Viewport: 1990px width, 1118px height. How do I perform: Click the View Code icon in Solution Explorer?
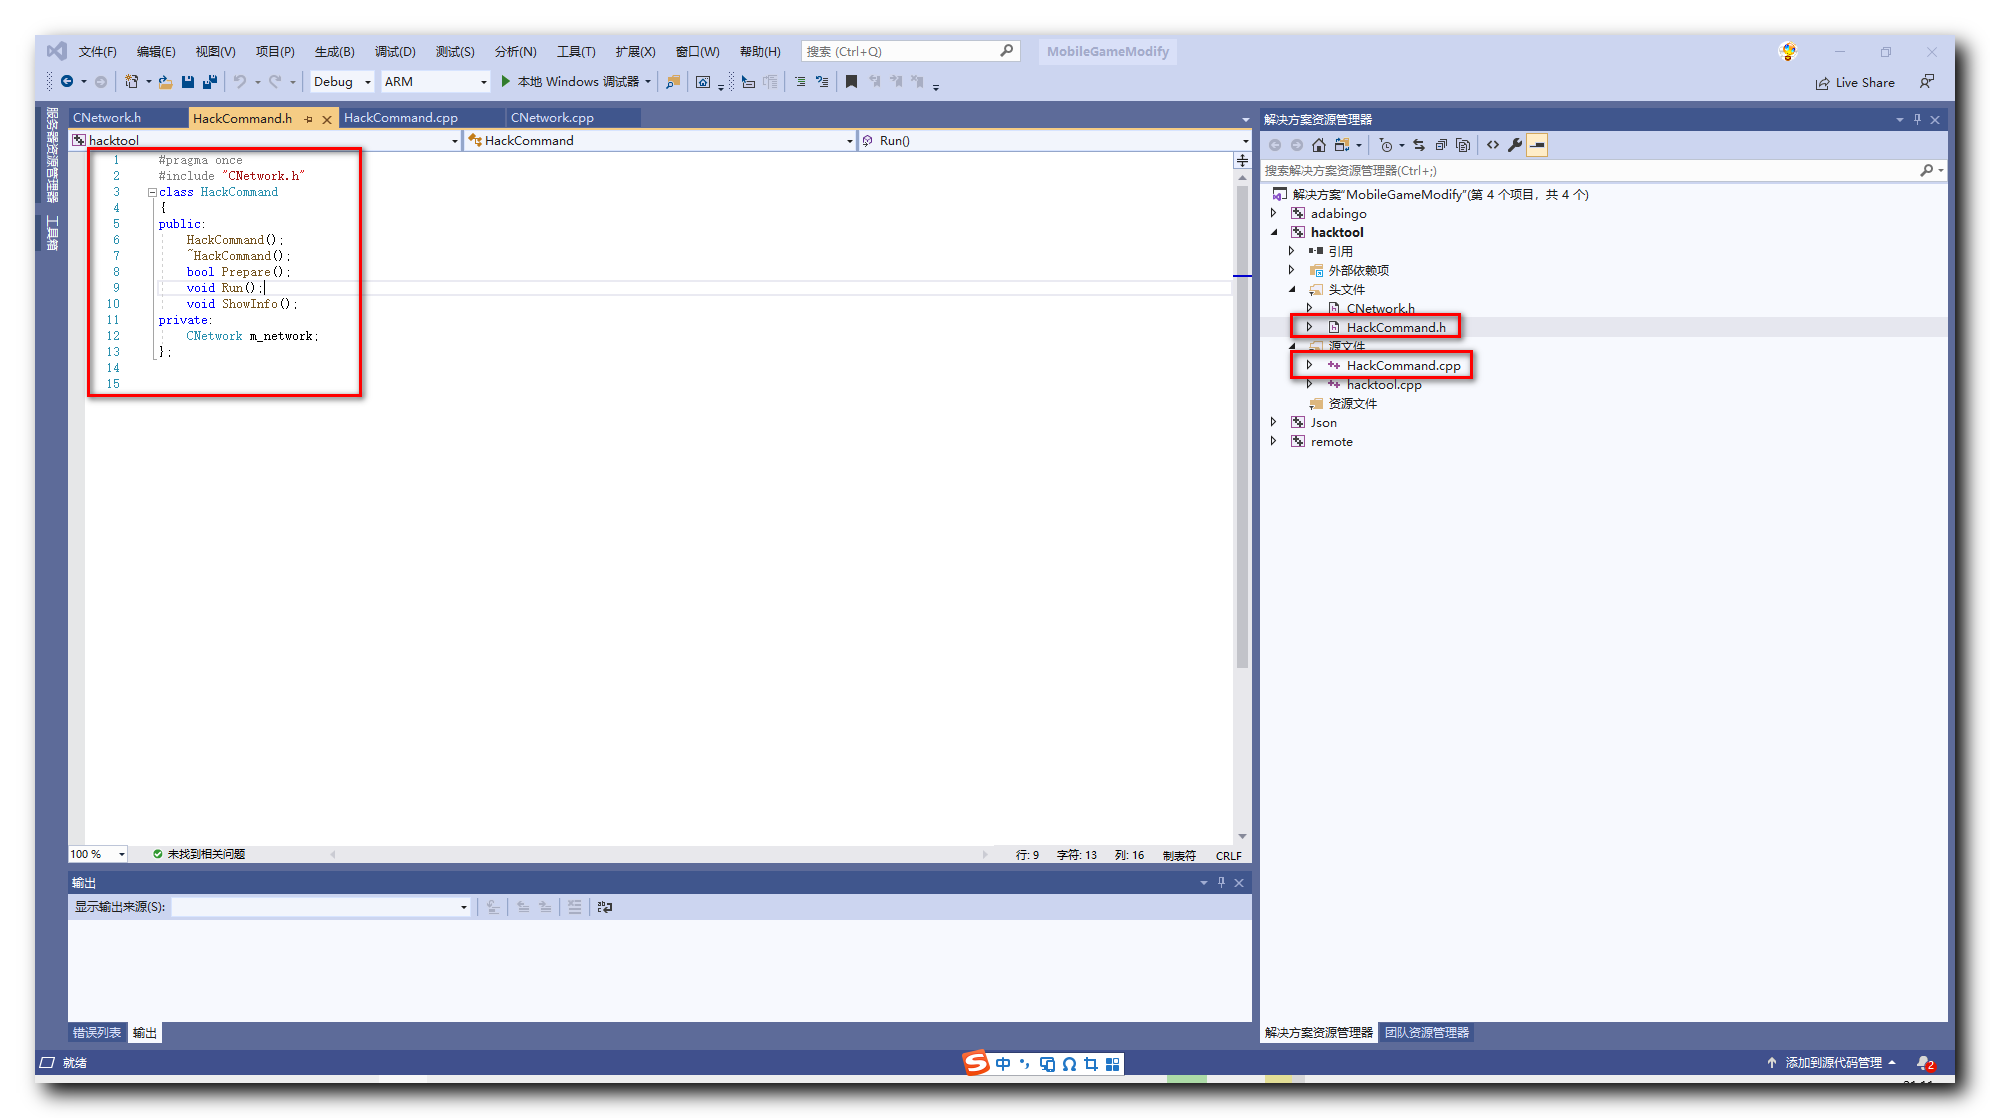[1493, 145]
